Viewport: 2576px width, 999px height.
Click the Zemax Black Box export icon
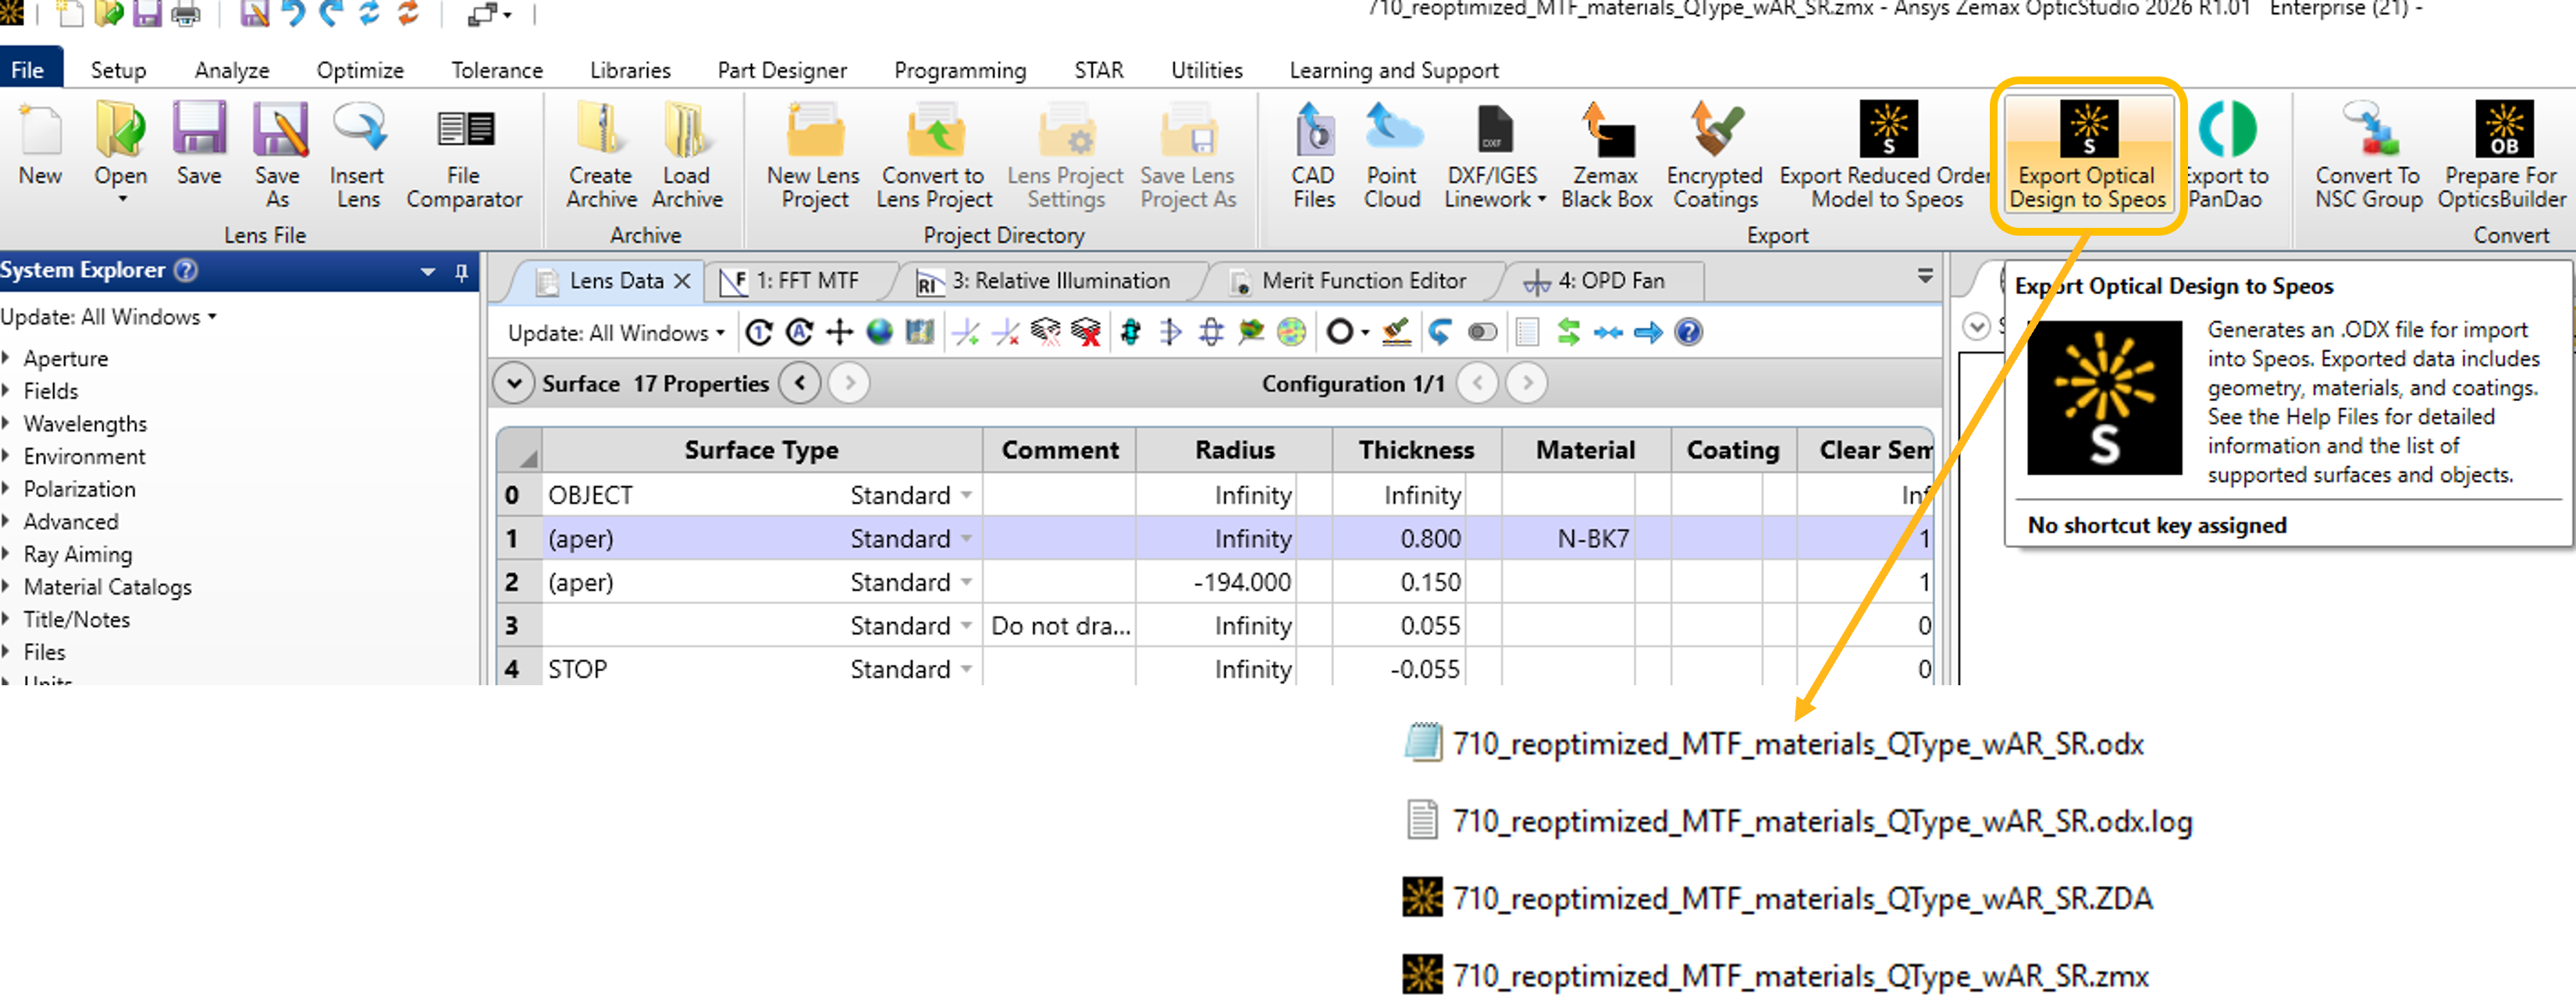pos(1606,154)
